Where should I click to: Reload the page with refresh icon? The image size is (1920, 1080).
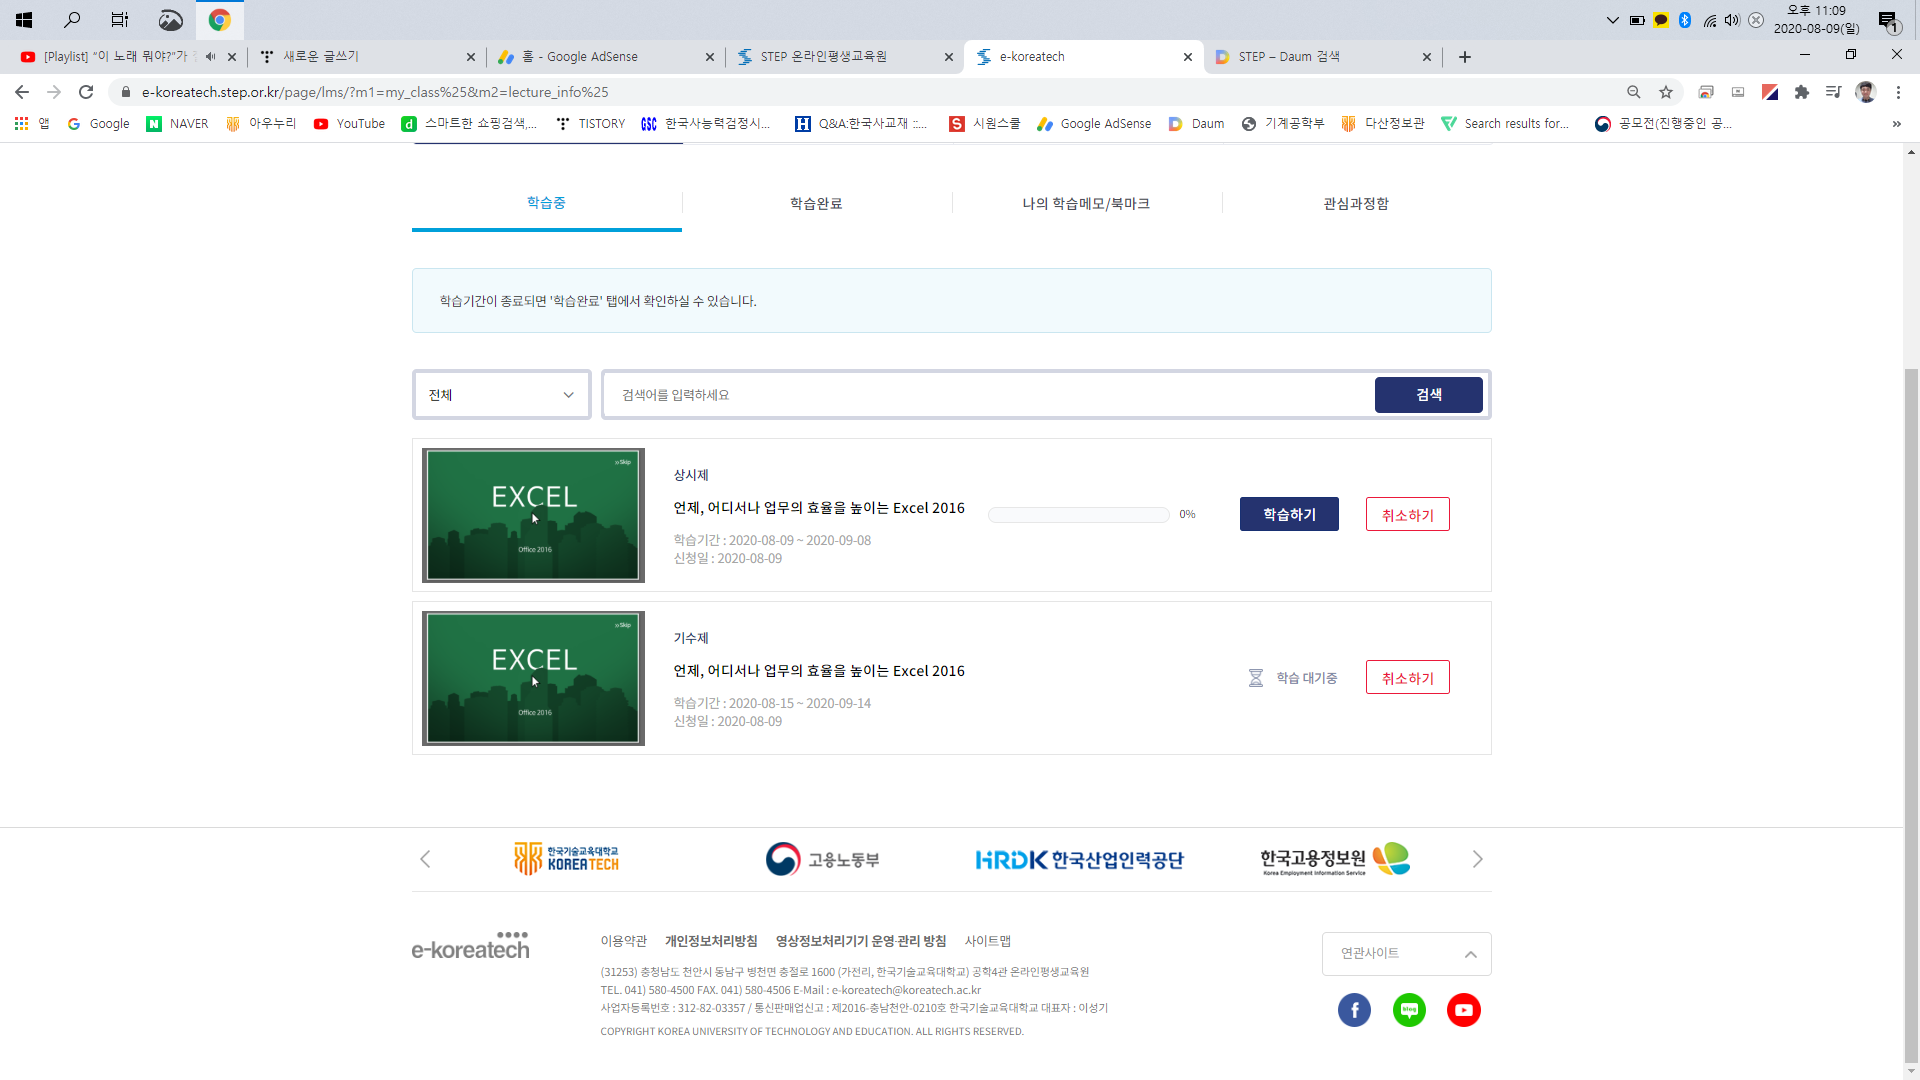click(x=86, y=92)
